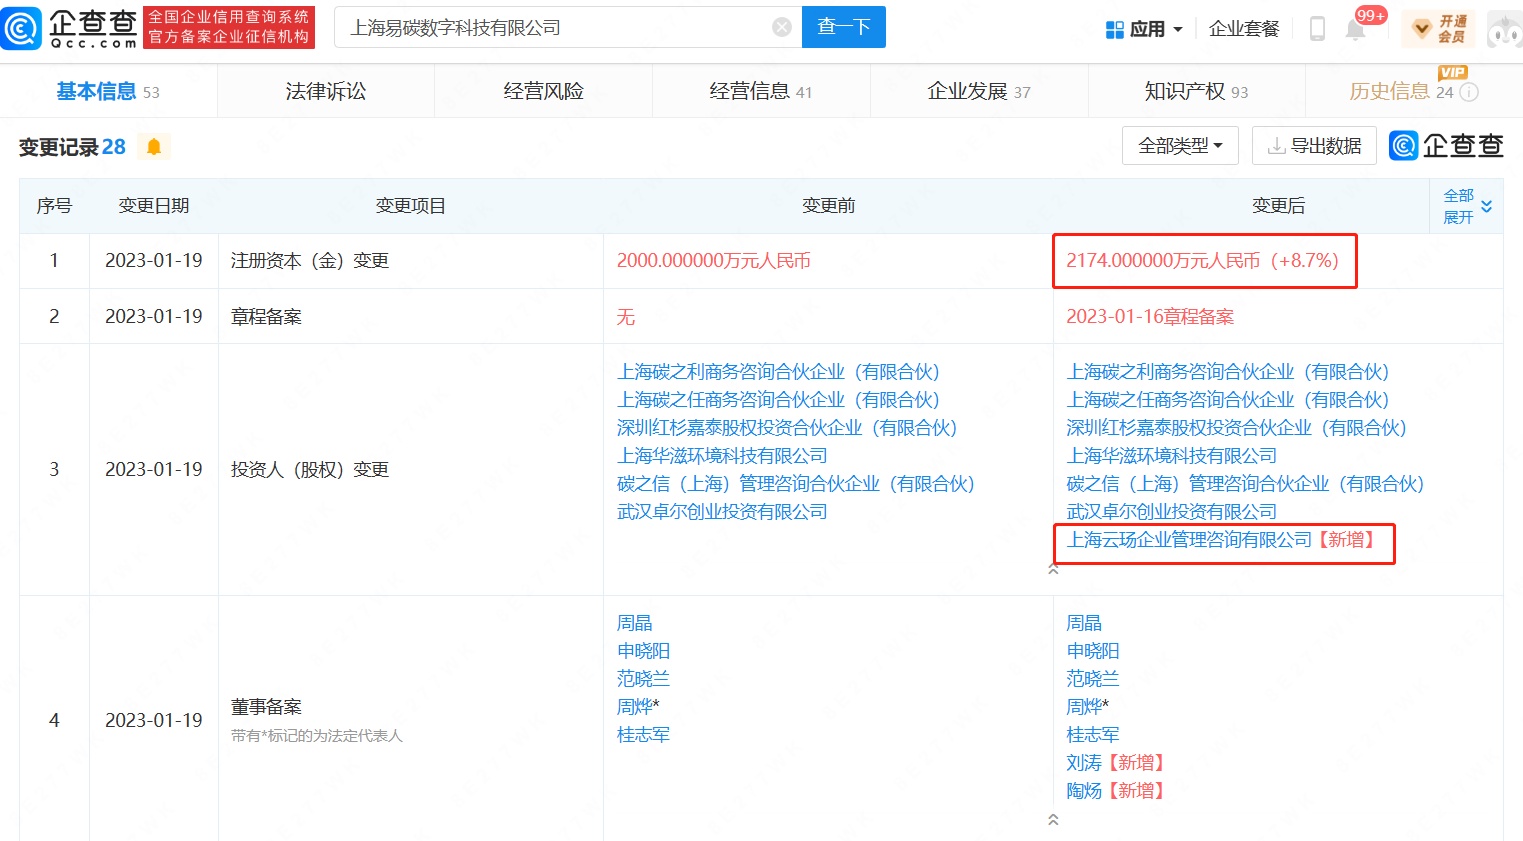Click the VIP membership badge
The height and width of the screenshot is (841, 1523).
[x=1438, y=29]
